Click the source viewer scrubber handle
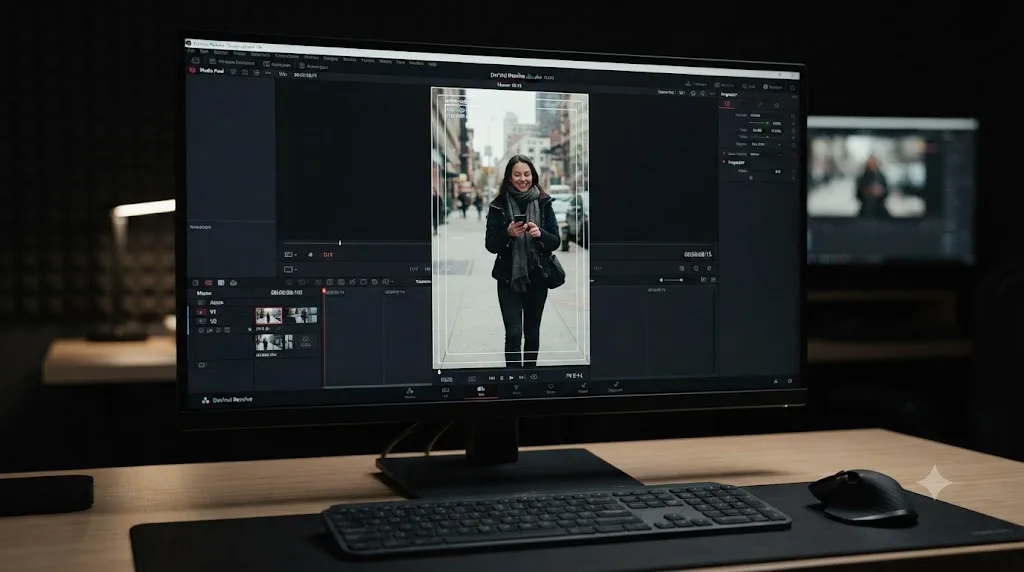 [340, 243]
